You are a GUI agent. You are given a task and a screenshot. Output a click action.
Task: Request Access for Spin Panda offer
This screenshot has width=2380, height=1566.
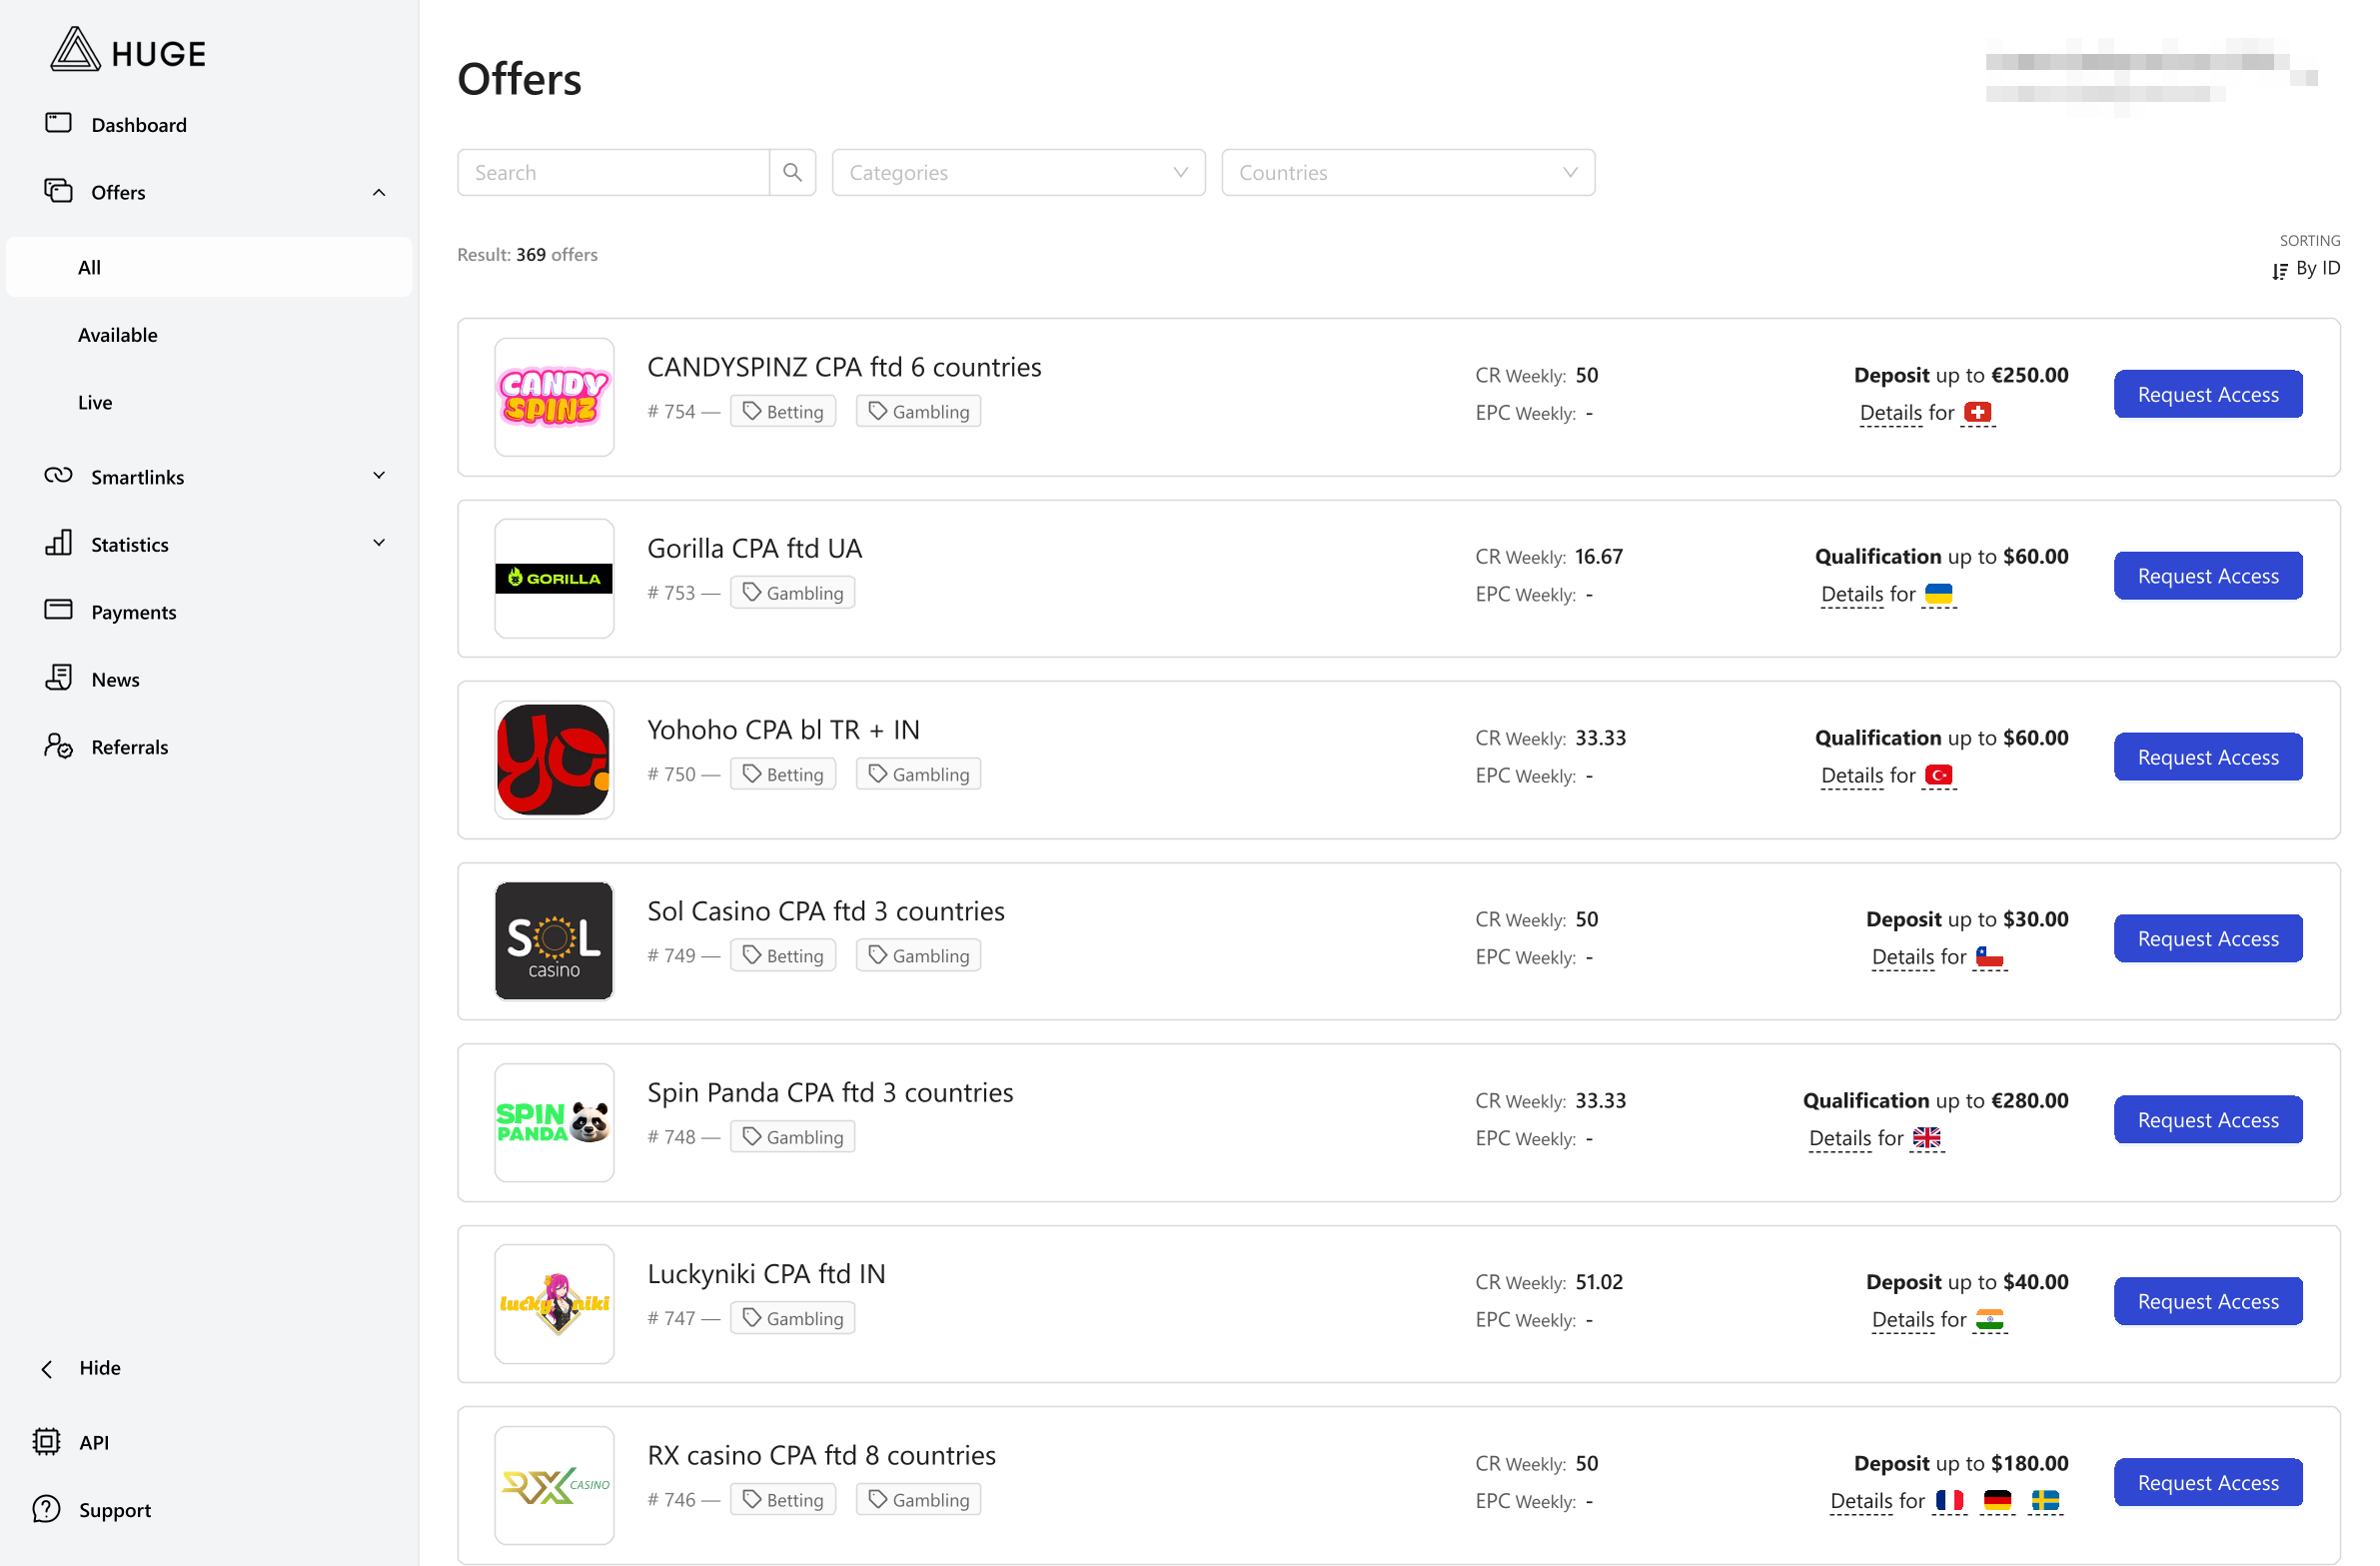point(2208,1120)
